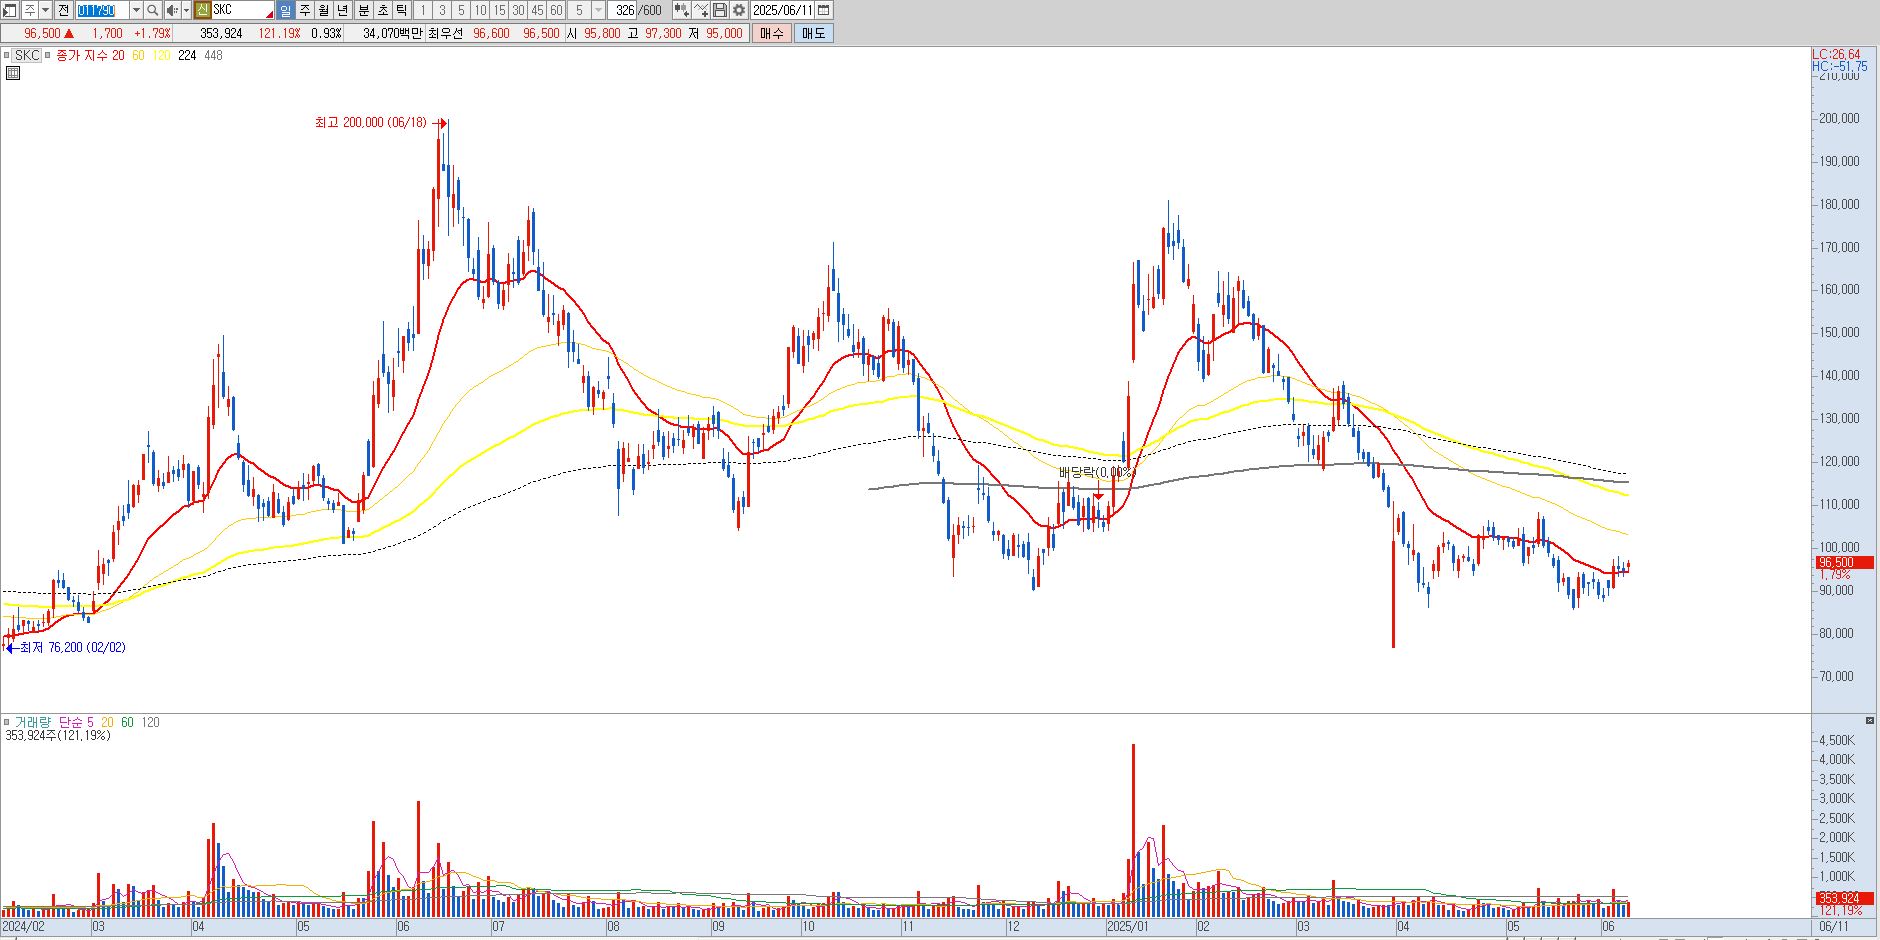Screen dimensions: 1880x940
Task: Click the grid icon below SKC label
Action: click(13, 73)
